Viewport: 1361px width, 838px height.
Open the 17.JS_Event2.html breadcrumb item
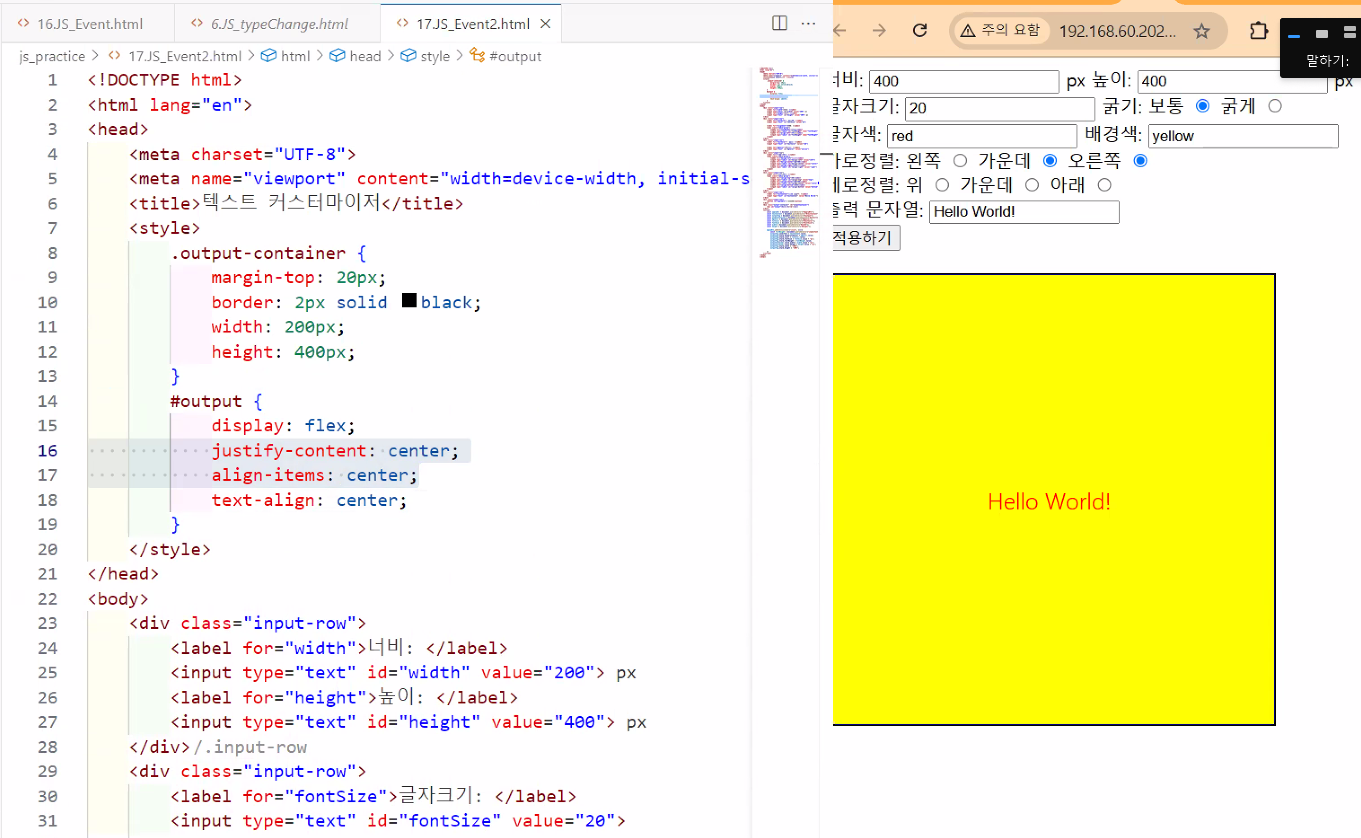pos(175,56)
